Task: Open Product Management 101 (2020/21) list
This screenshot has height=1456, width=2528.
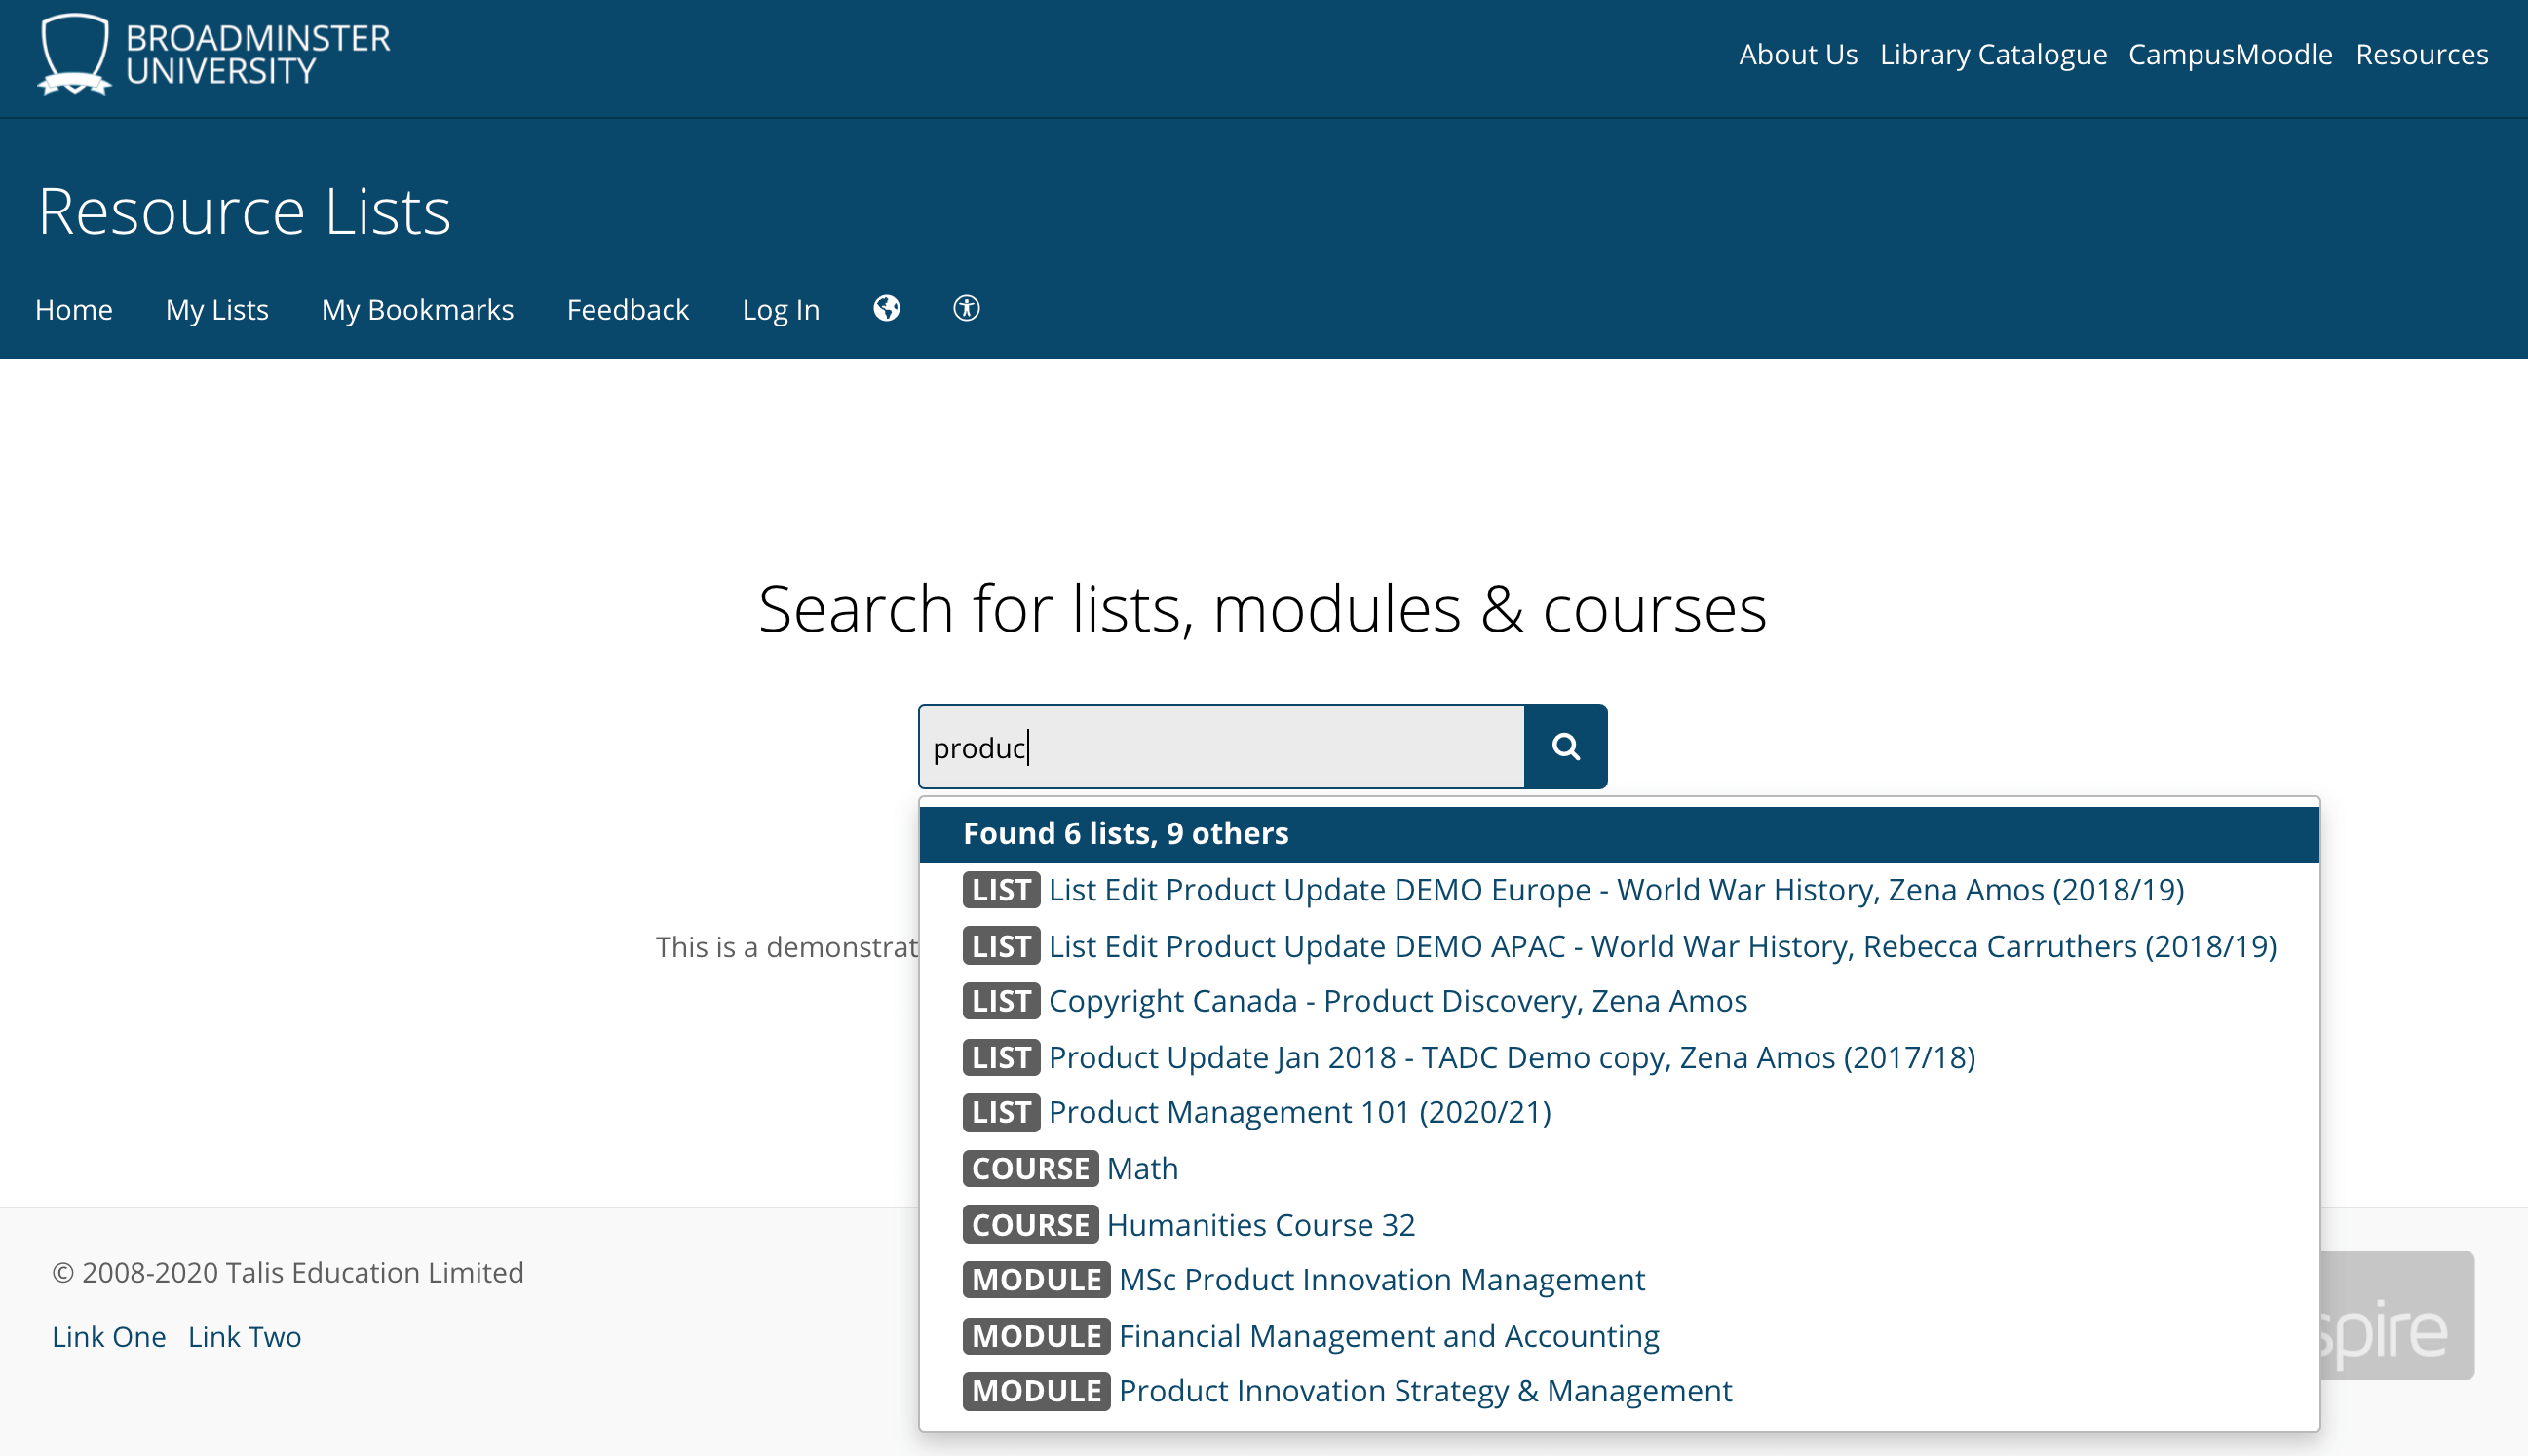Action: pyautogui.click(x=1257, y=1112)
